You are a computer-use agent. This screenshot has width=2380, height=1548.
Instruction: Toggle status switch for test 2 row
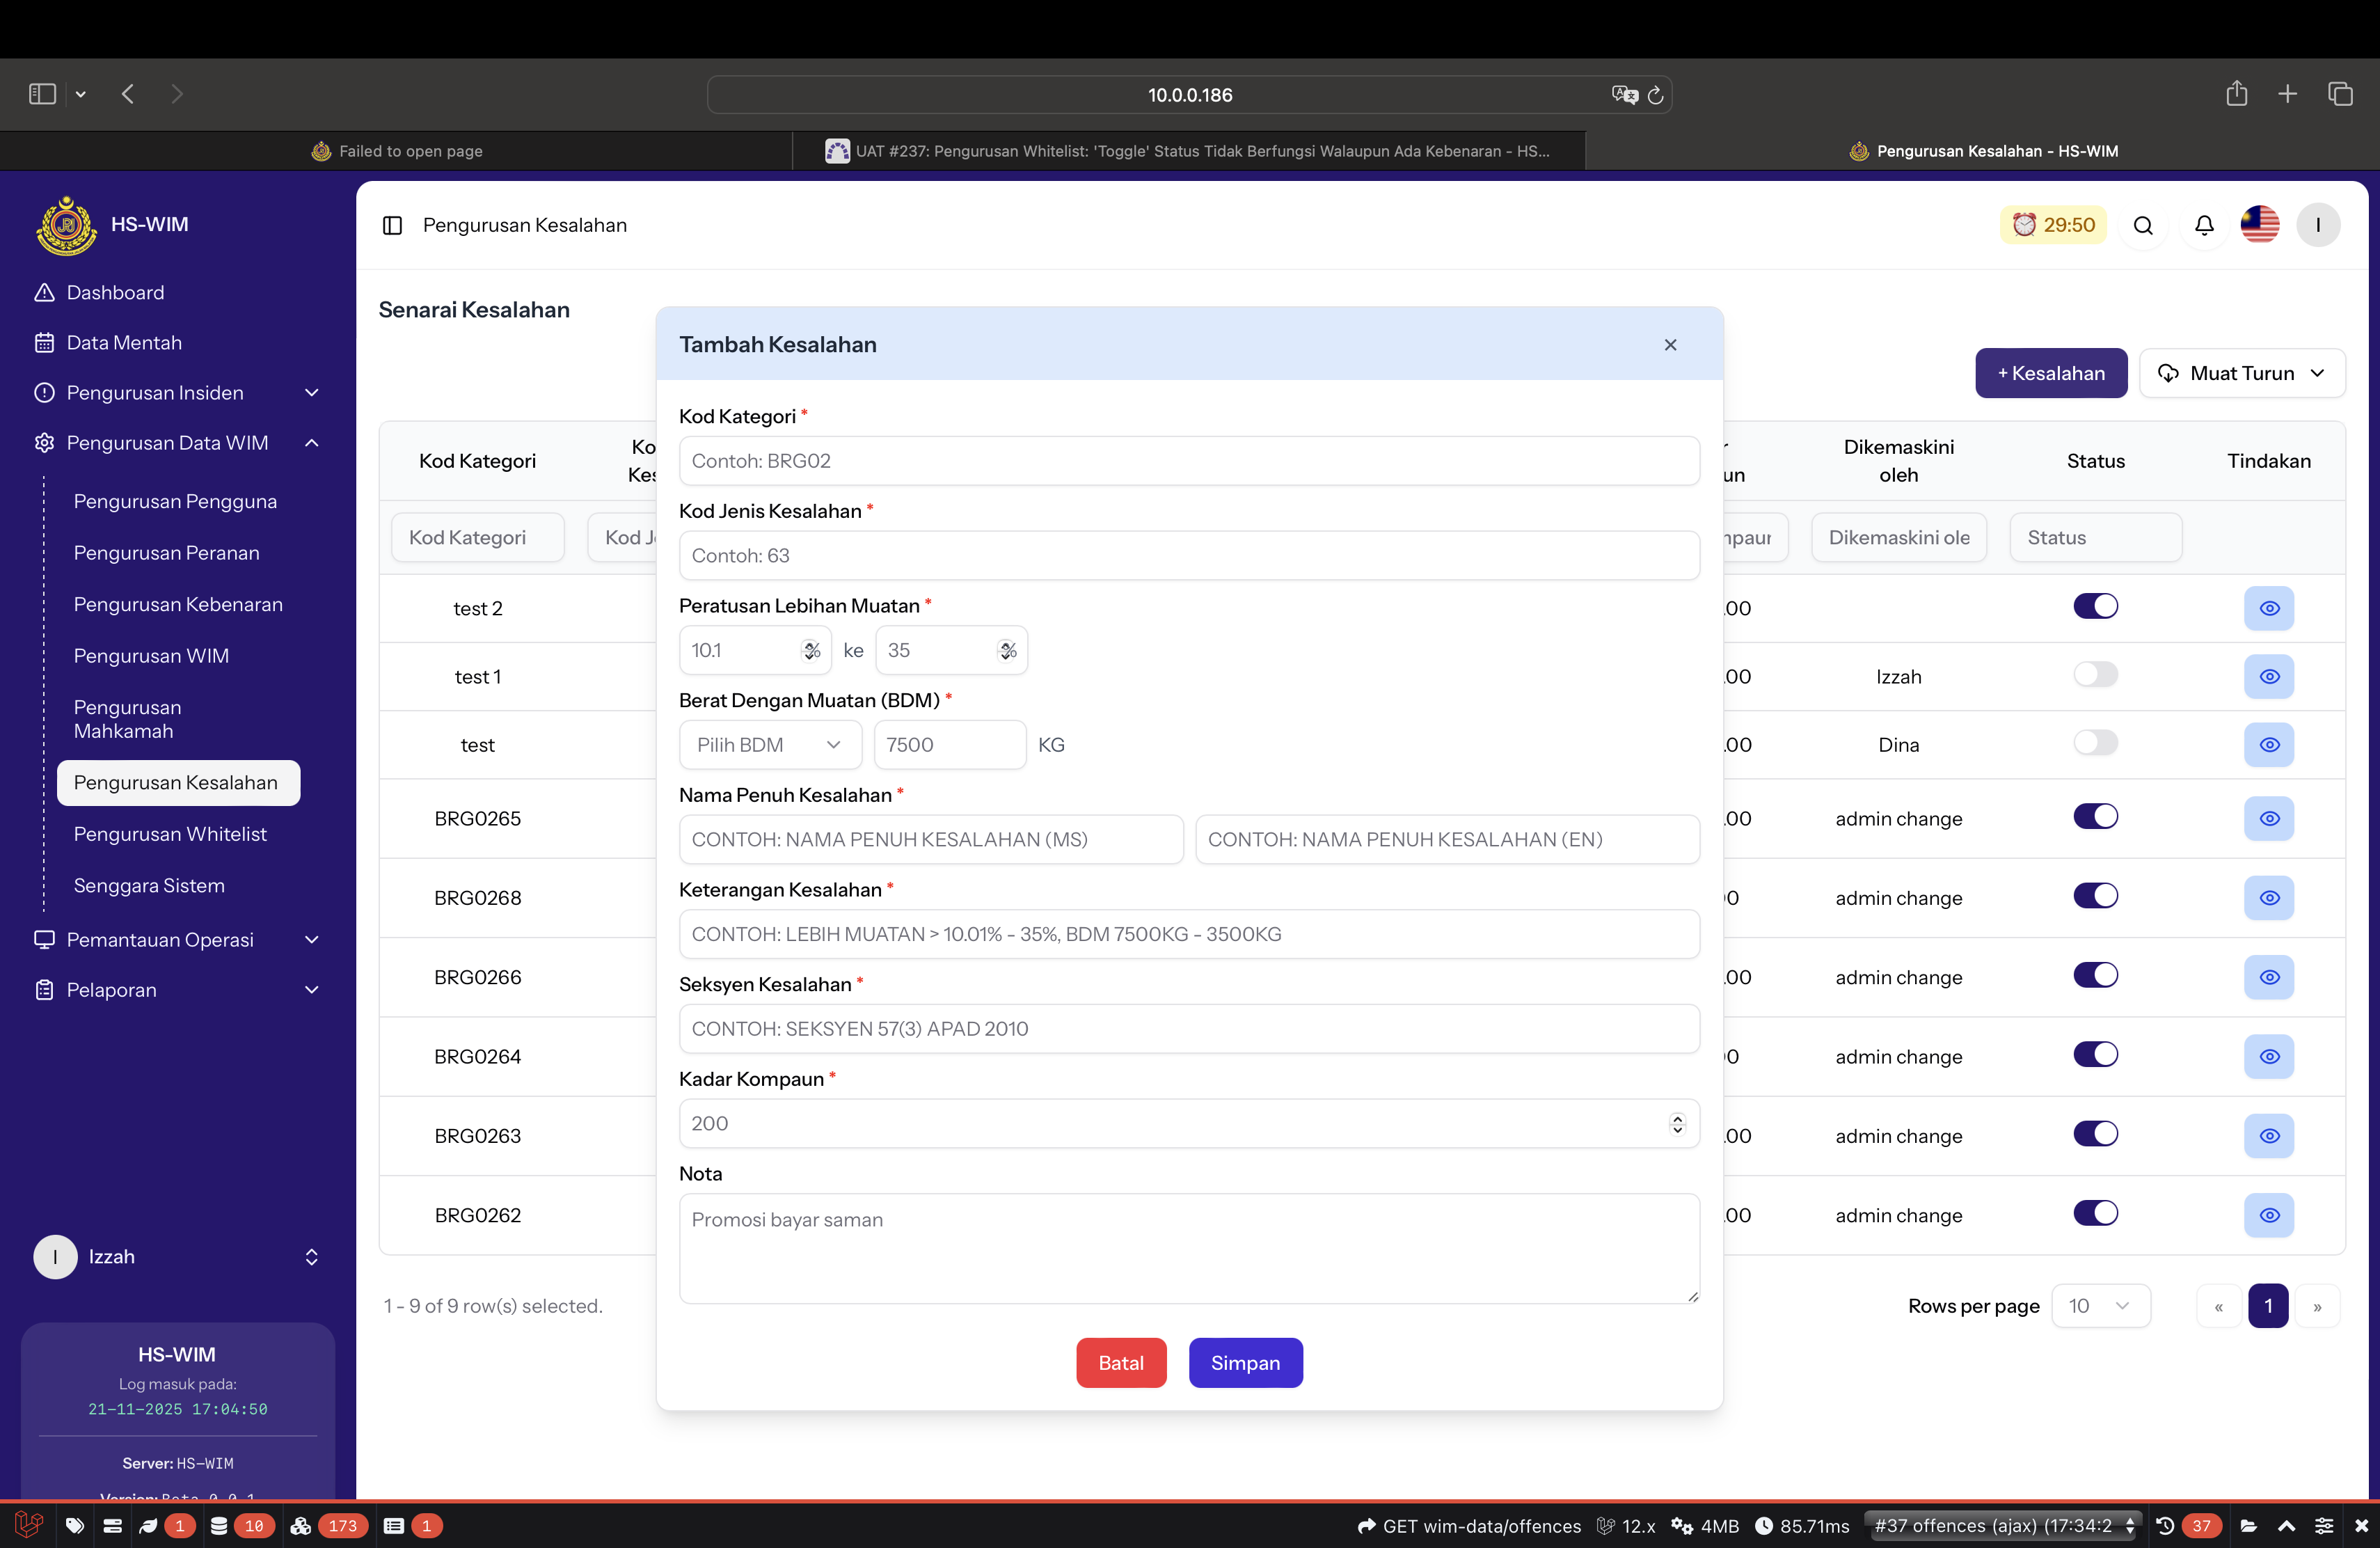click(2095, 606)
